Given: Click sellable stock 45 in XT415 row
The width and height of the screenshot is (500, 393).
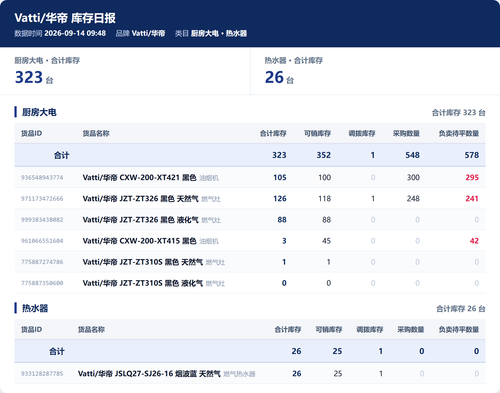Looking at the screenshot, I should click(326, 241).
